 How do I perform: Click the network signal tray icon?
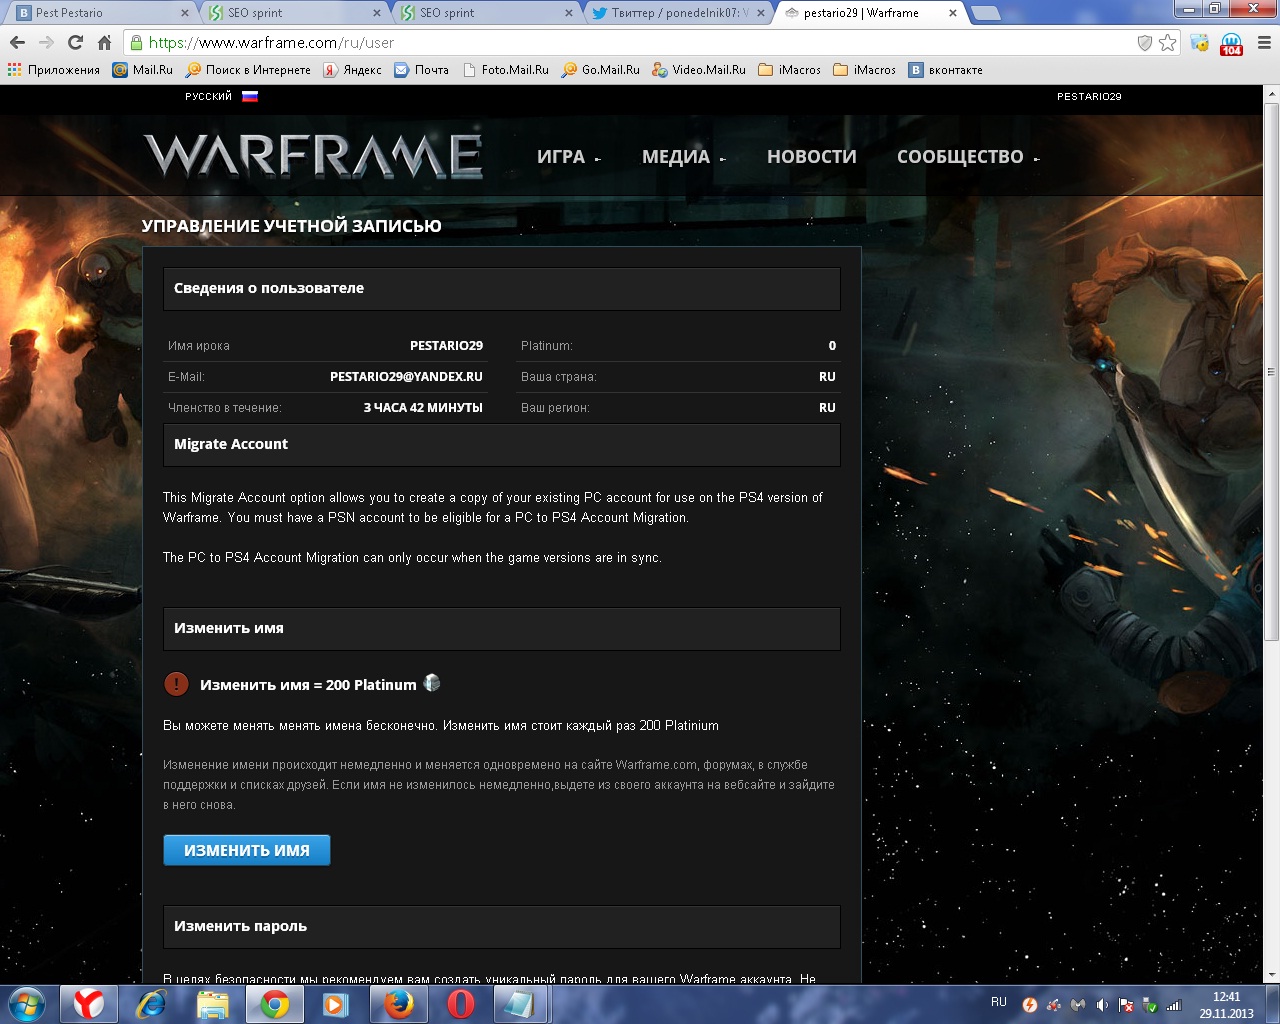click(1174, 1005)
